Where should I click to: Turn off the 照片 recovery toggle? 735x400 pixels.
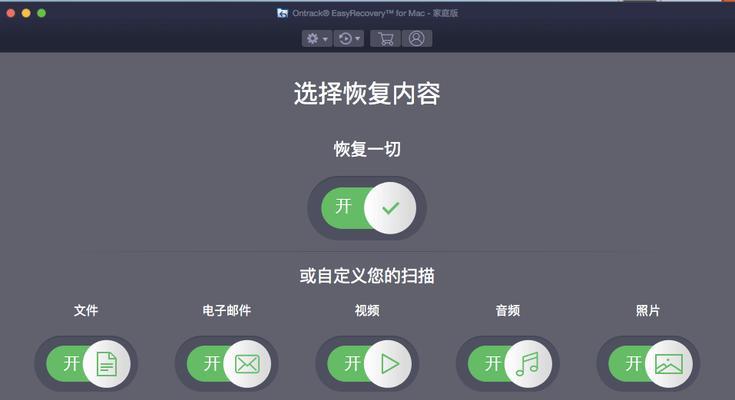point(650,364)
